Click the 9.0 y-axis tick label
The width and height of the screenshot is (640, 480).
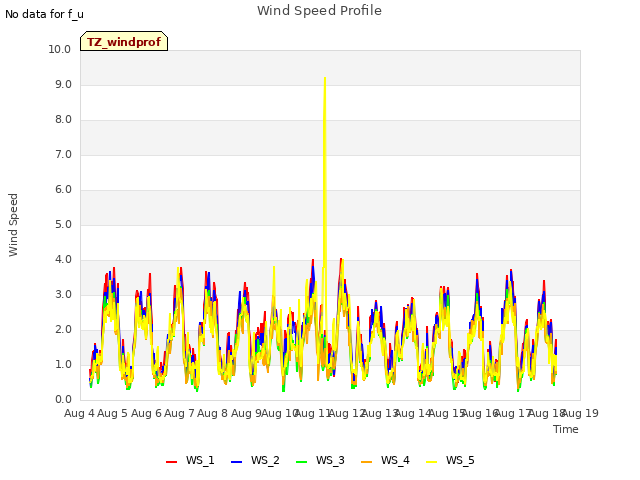pyautogui.click(x=63, y=84)
